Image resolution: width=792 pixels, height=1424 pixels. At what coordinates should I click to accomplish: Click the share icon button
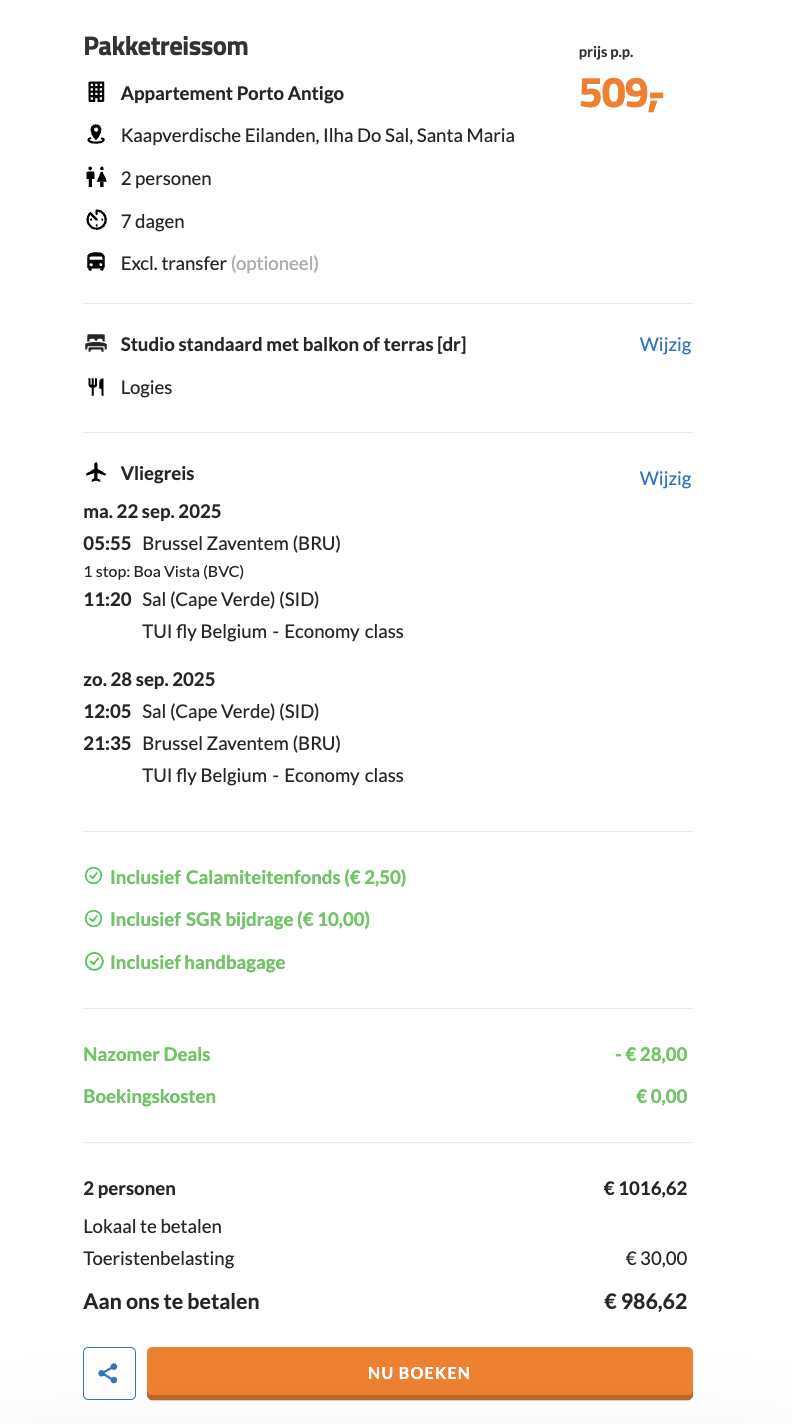click(x=109, y=1373)
